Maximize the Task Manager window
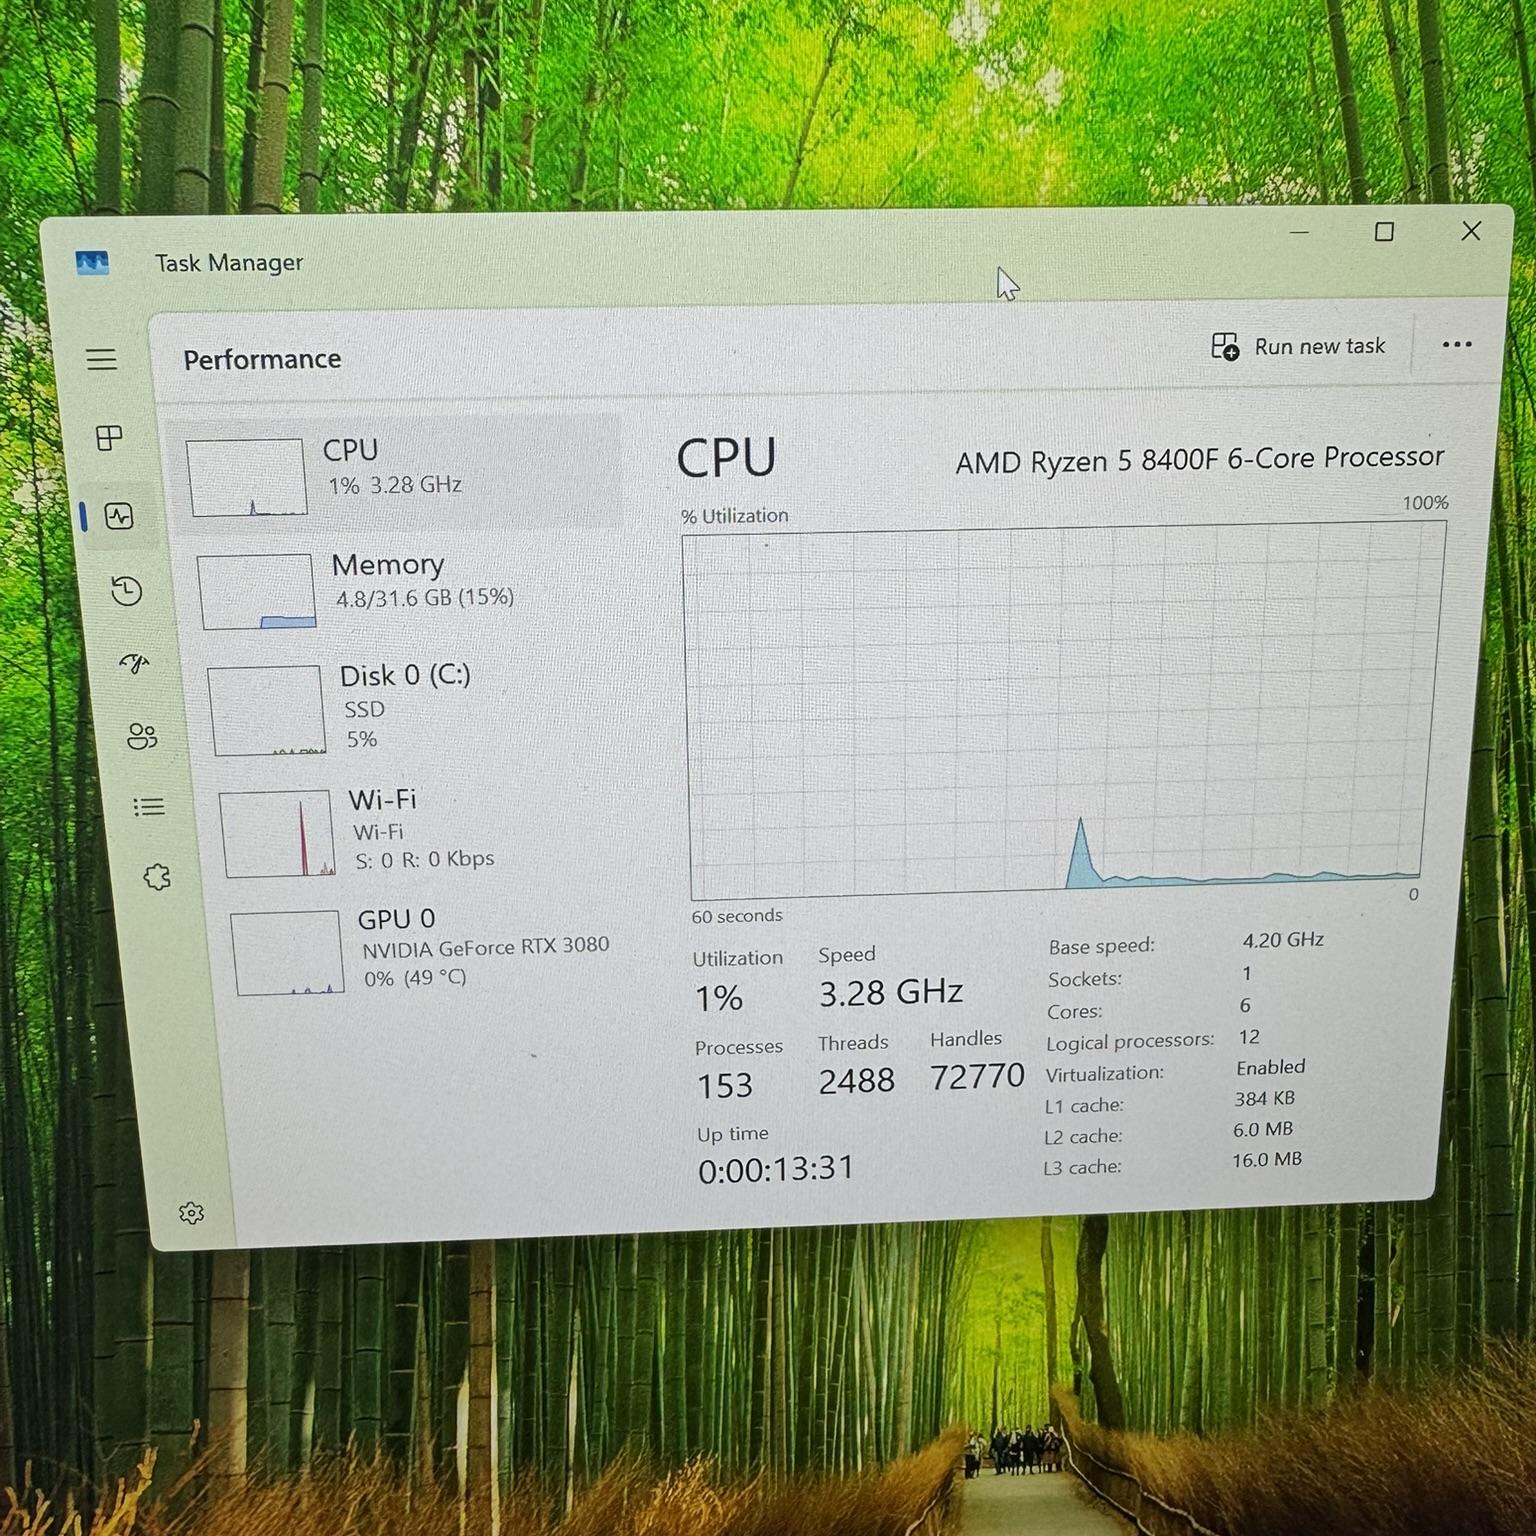 [x=1384, y=232]
